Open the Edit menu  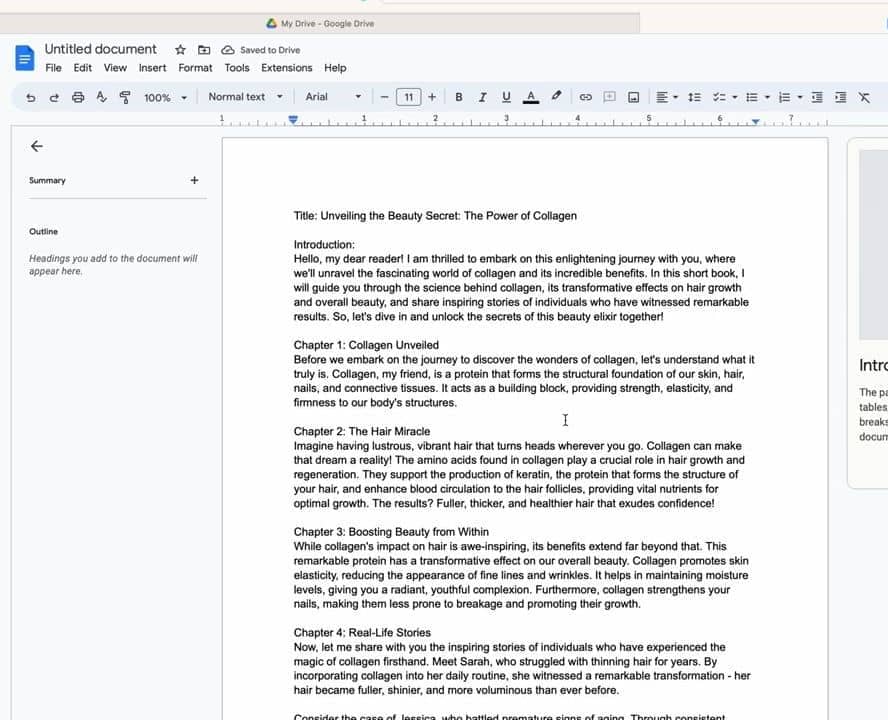[82, 68]
